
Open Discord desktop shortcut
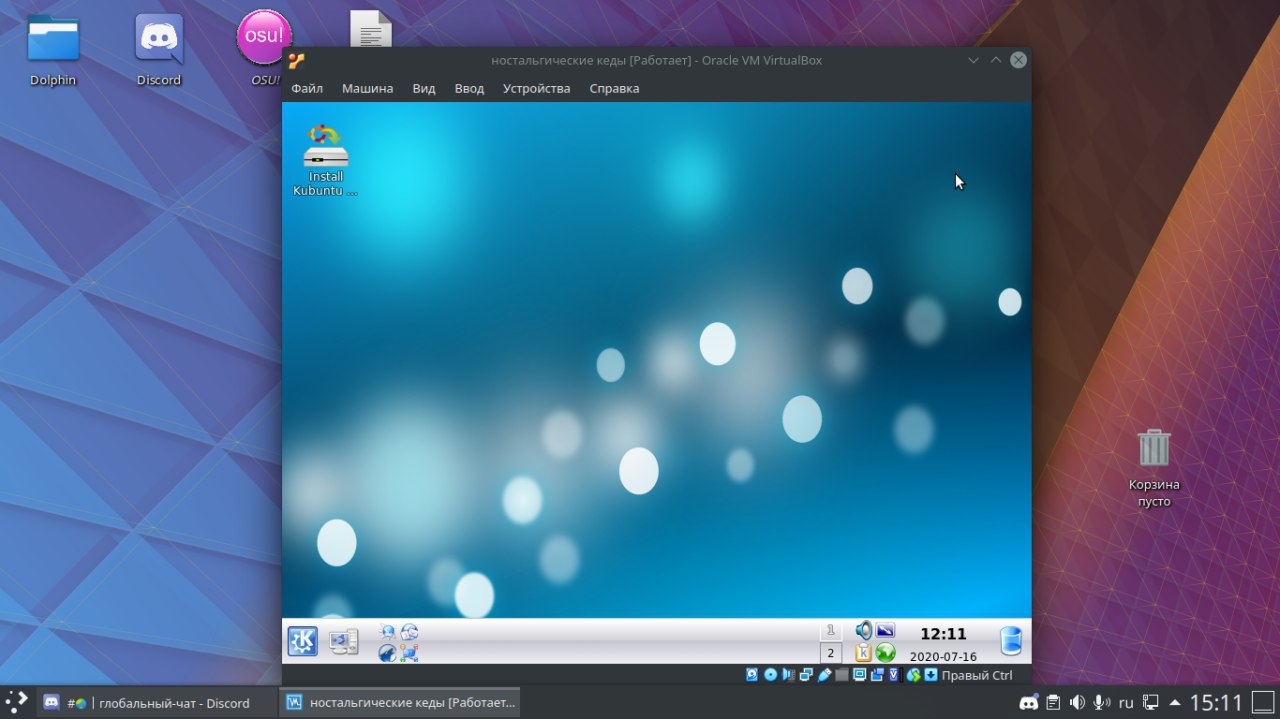point(159,50)
